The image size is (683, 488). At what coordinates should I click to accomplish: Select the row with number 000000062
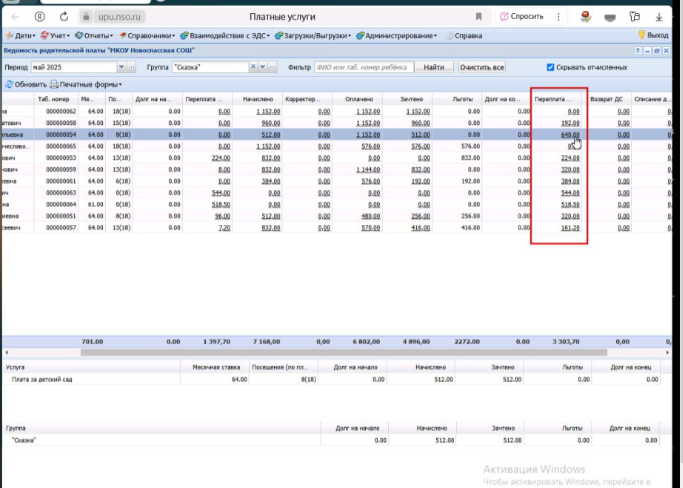click(336, 112)
